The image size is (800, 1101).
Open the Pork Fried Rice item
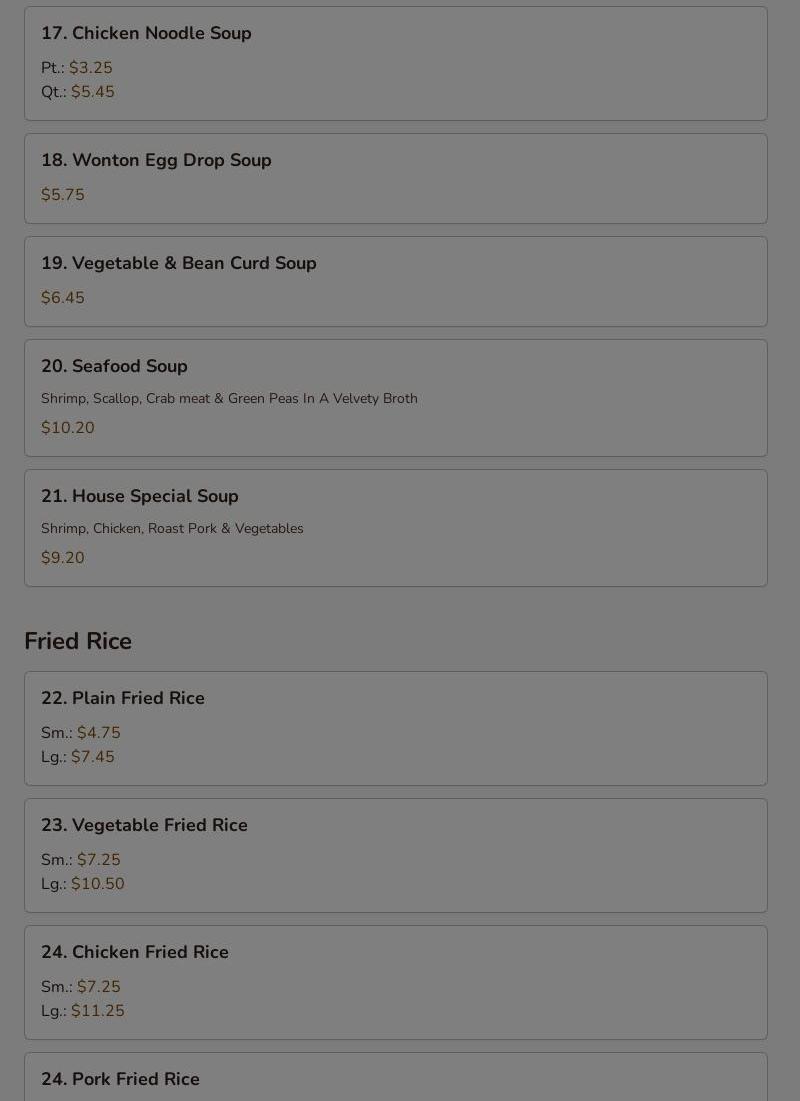pos(395,1077)
